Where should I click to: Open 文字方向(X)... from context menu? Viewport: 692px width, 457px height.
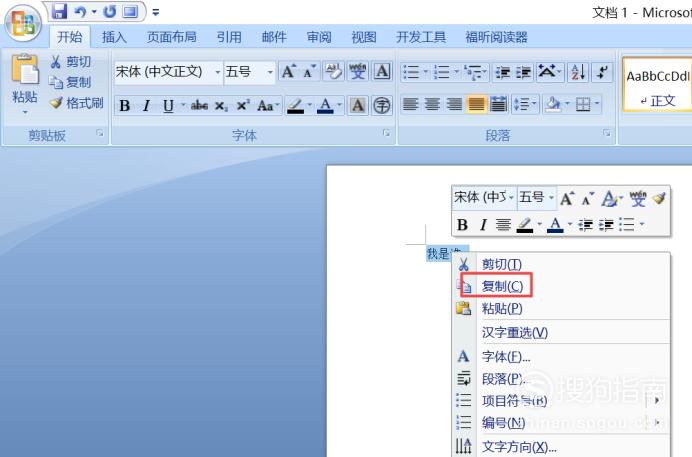pyautogui.click(x=561, y=446)
